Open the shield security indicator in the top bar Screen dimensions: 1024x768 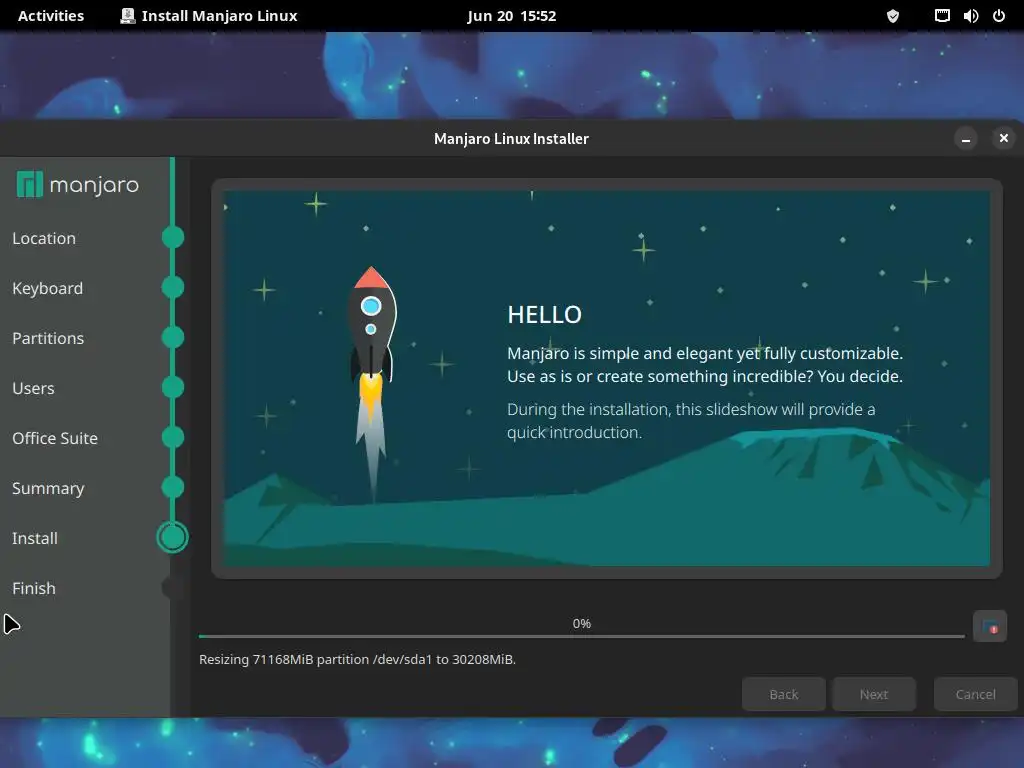893,16
